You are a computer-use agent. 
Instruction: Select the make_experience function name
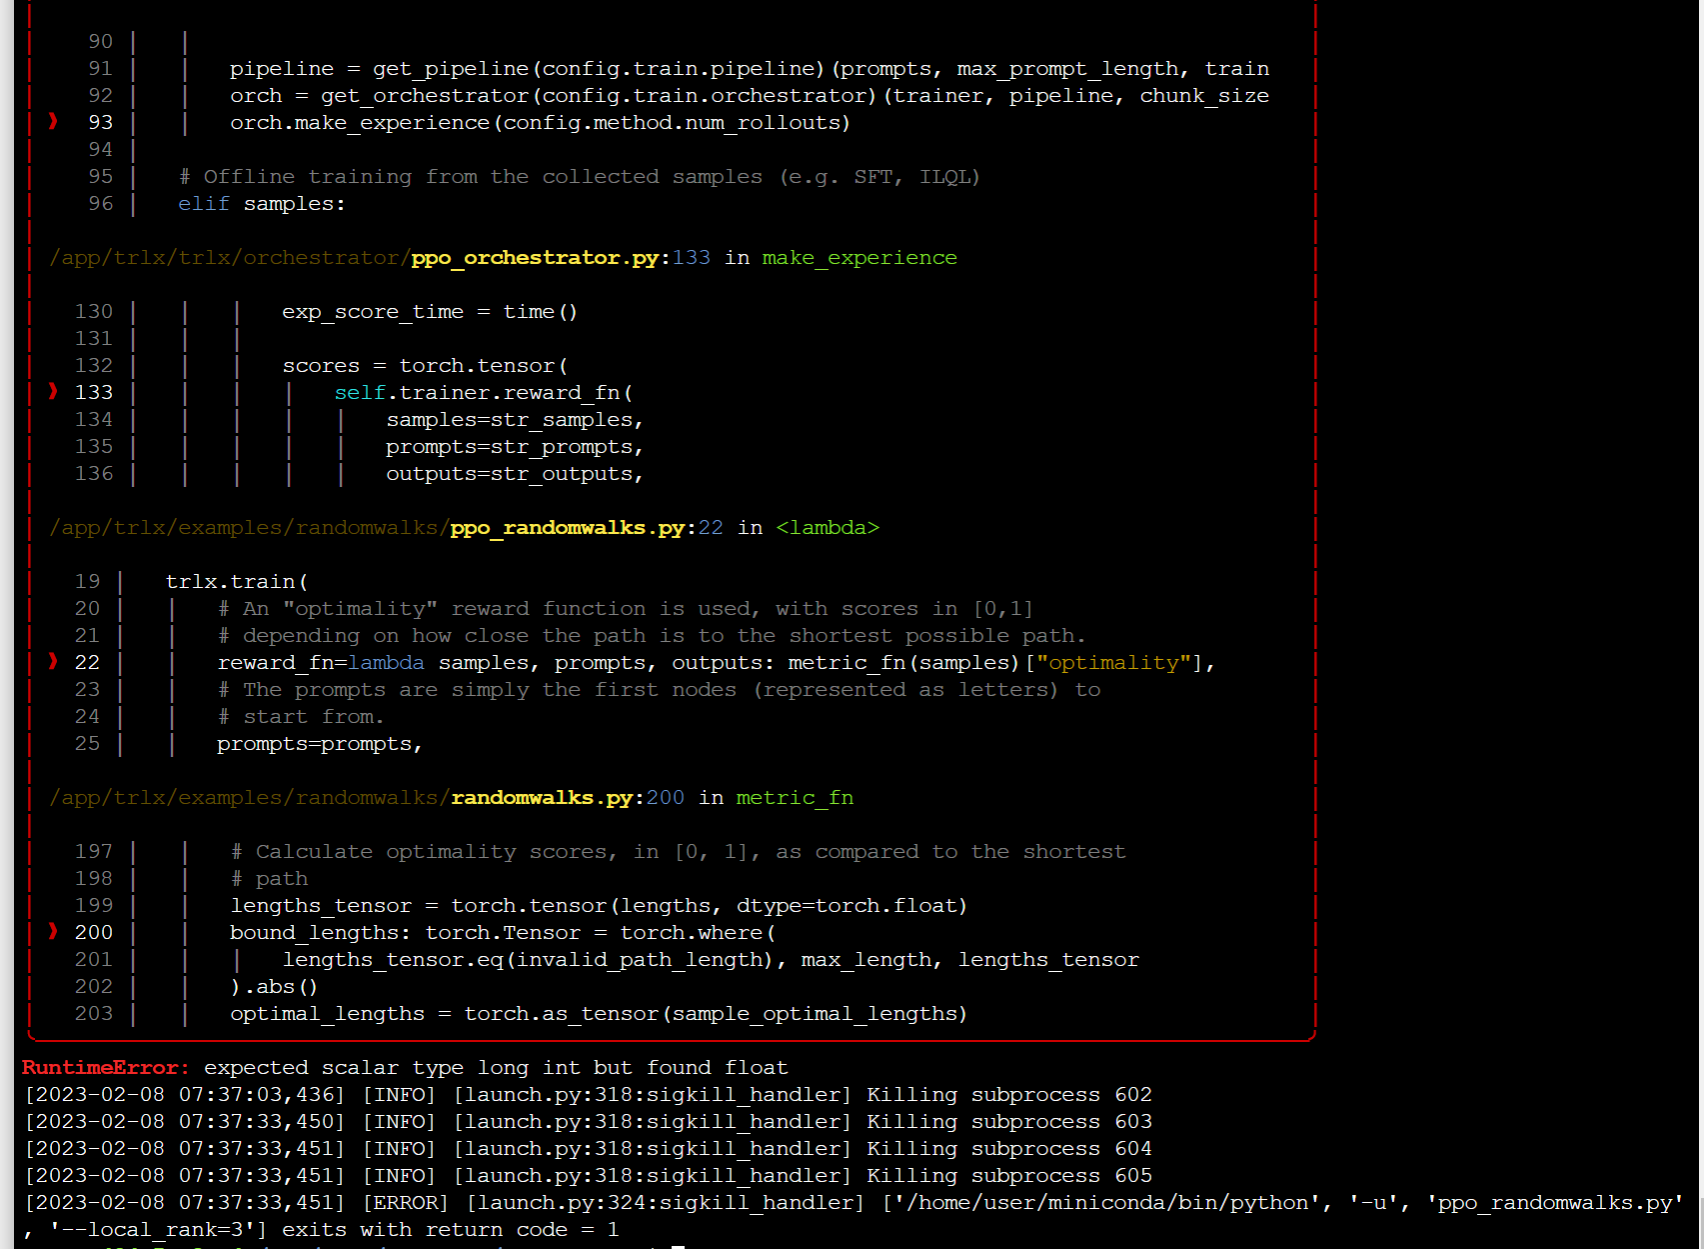(858, 257)
